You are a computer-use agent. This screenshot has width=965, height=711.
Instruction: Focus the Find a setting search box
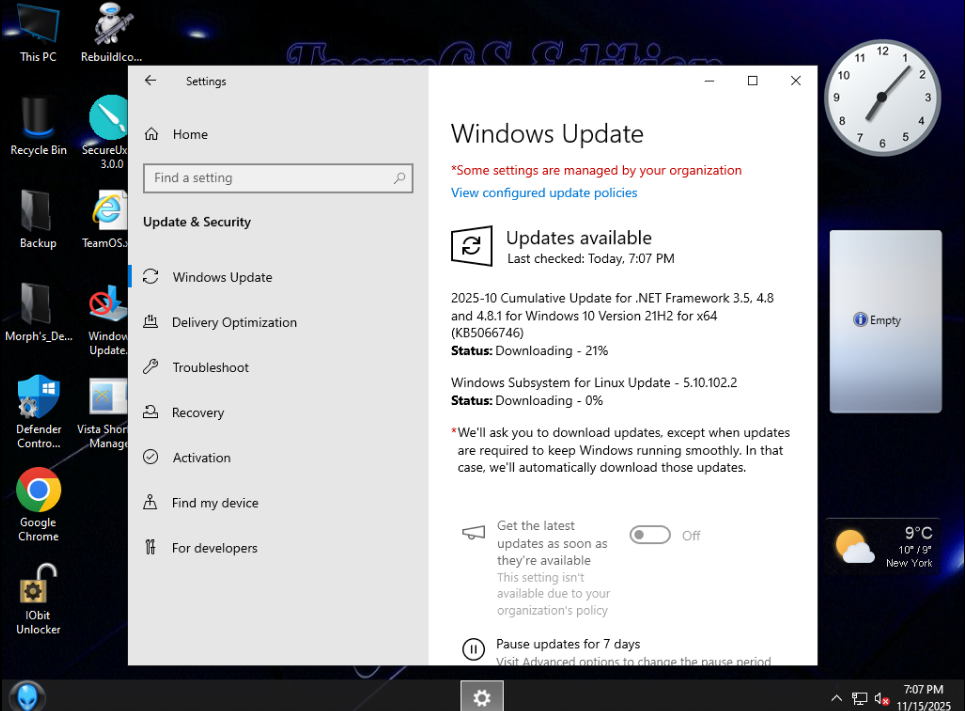278,178
